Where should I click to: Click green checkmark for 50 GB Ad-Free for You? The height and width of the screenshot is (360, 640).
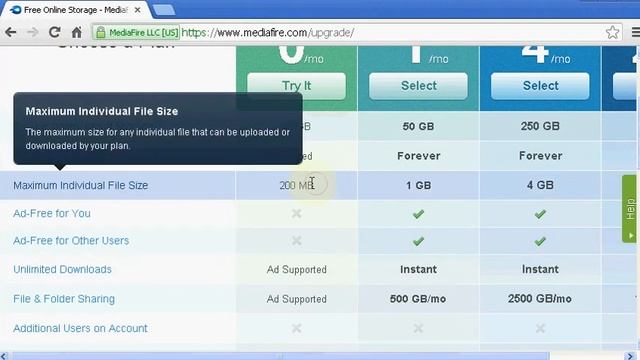[418, 214]
